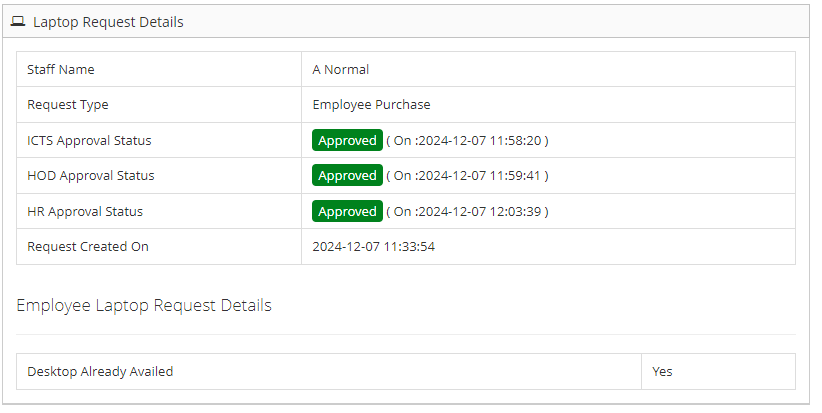Click the HOD Approval Status label
The width and height of the screenshot is (822, 413).
tap(91, 176)
